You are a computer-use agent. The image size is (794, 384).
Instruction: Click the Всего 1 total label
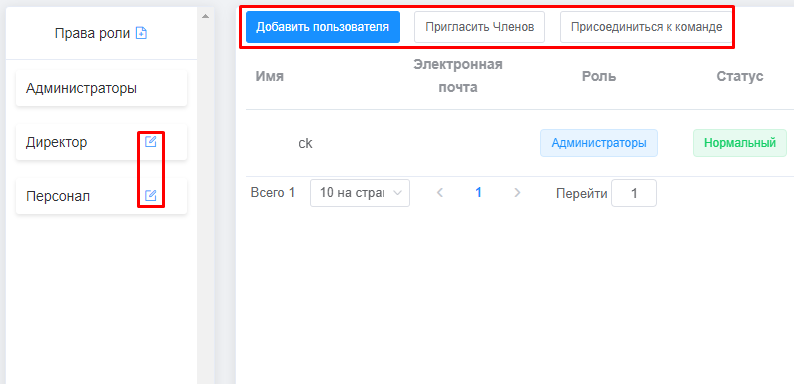(272, 193)
